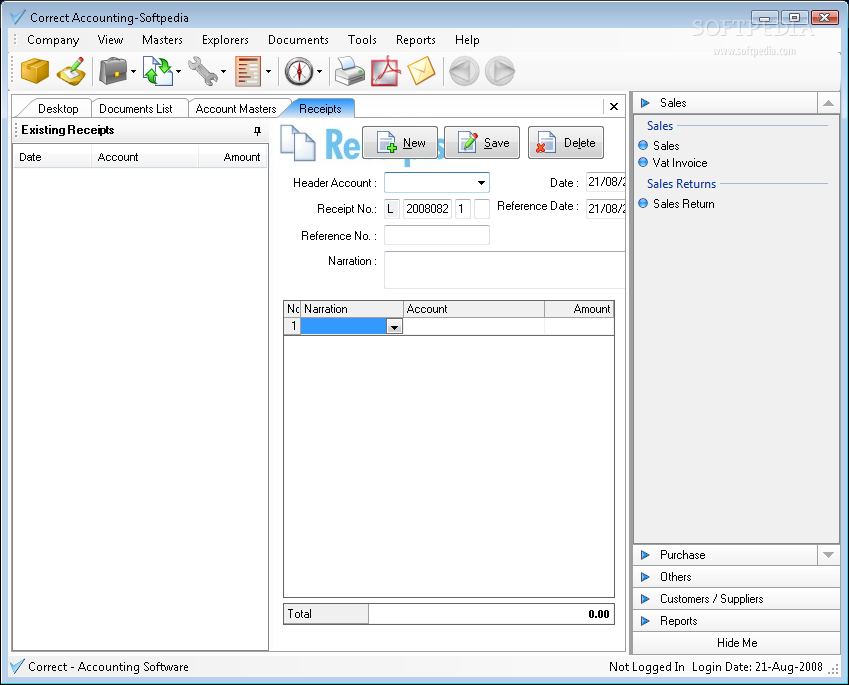
Task: Click the Account cell in row 1
Action: (x=474, y=326)
